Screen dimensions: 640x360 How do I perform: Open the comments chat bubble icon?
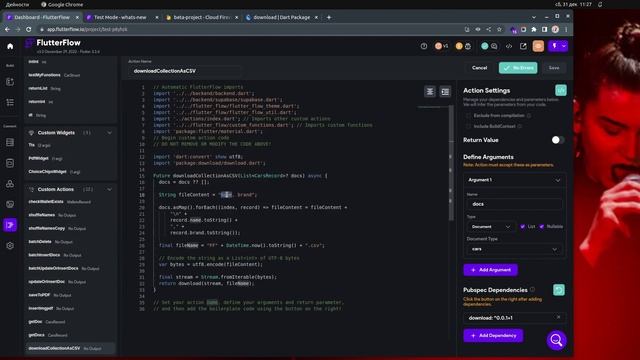pyautogui.click(x=494, y=46)
